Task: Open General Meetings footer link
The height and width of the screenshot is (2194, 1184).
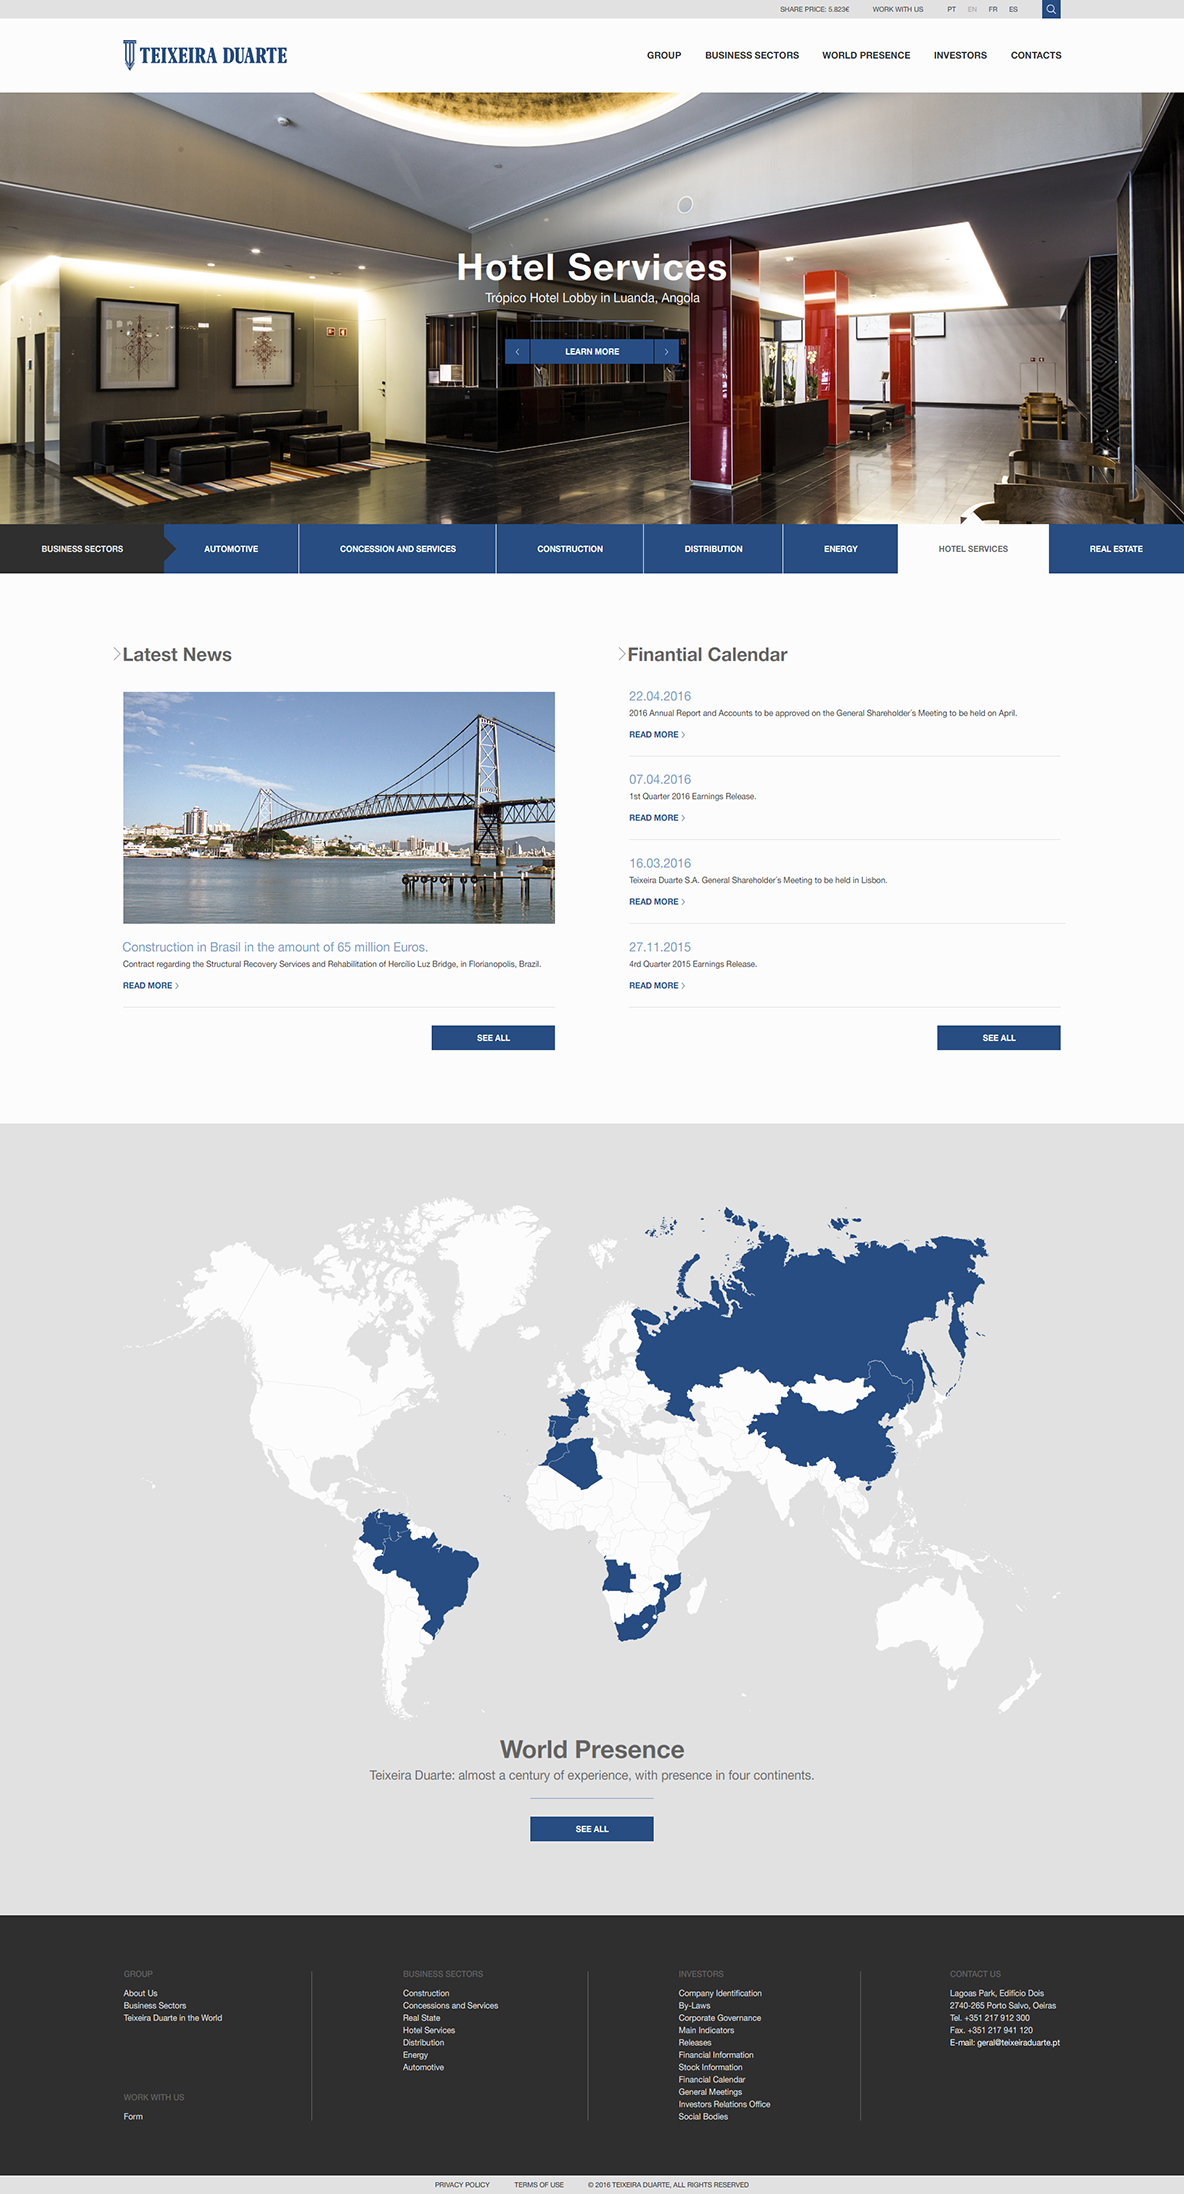Action: (710, 2092)
